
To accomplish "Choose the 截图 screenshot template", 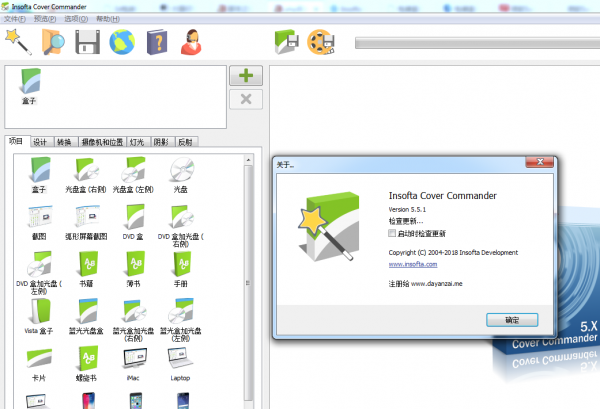I will tap(39, 222).
